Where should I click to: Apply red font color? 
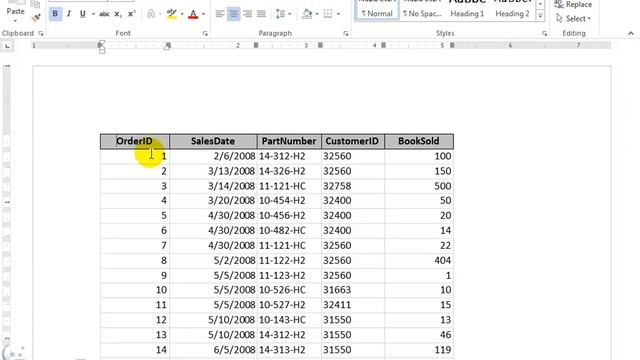point(193,14)
